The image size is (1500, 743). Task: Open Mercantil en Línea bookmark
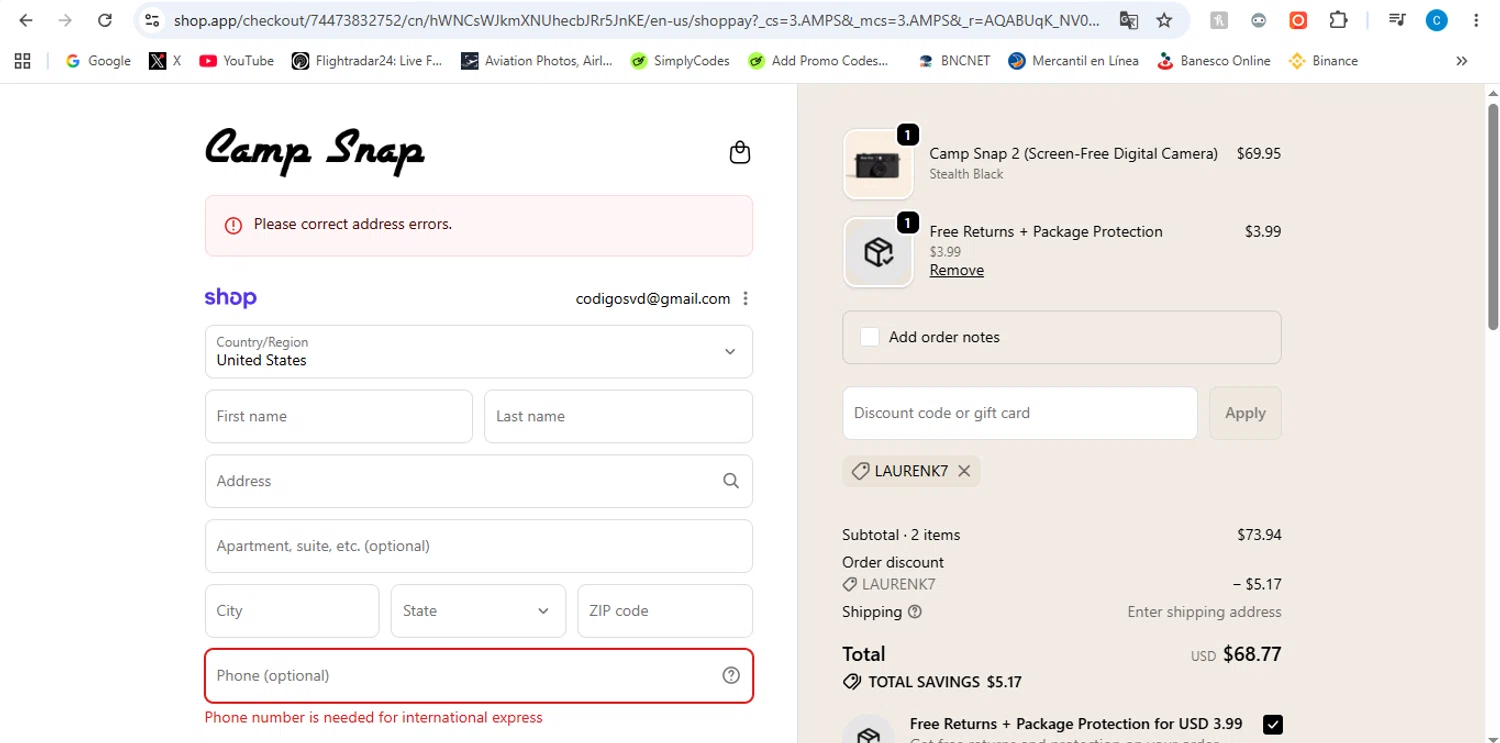1073,61
